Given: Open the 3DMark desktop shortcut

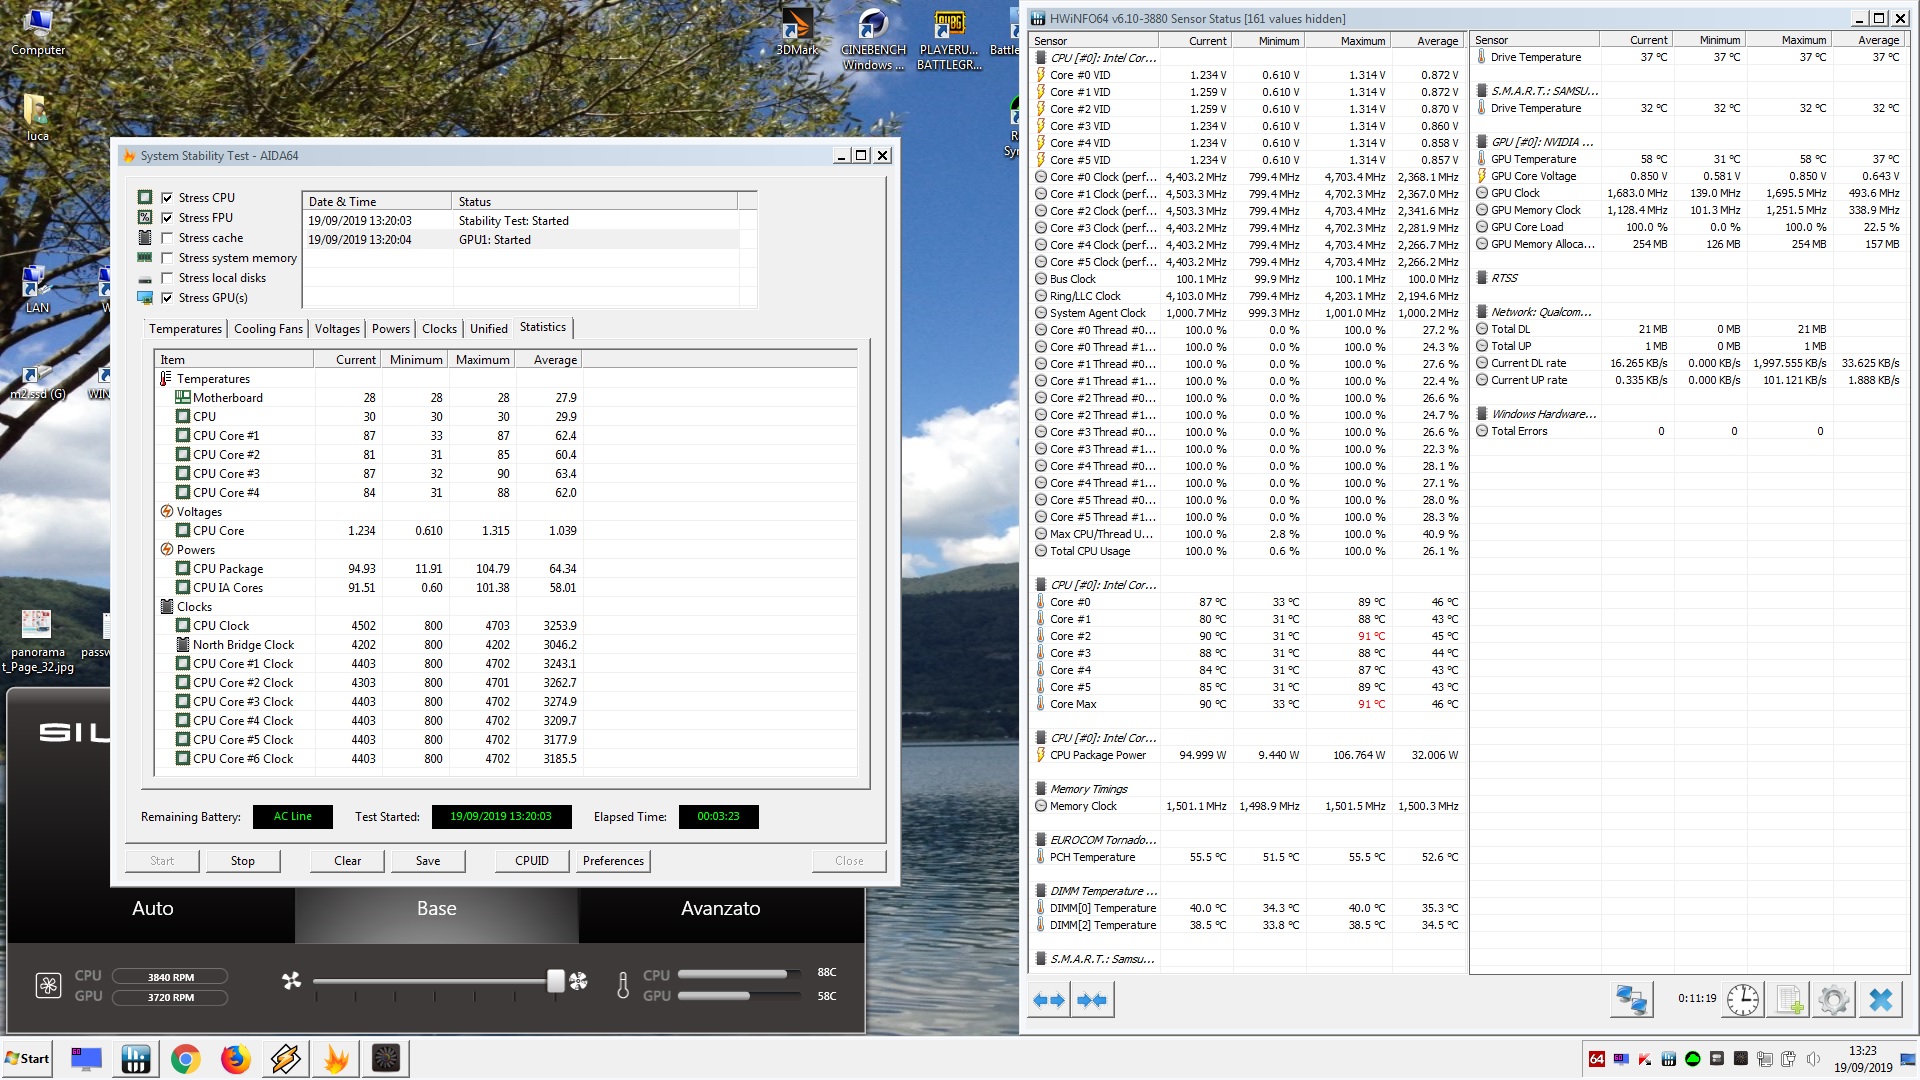Looking at the screenshot, I should 797,32.
